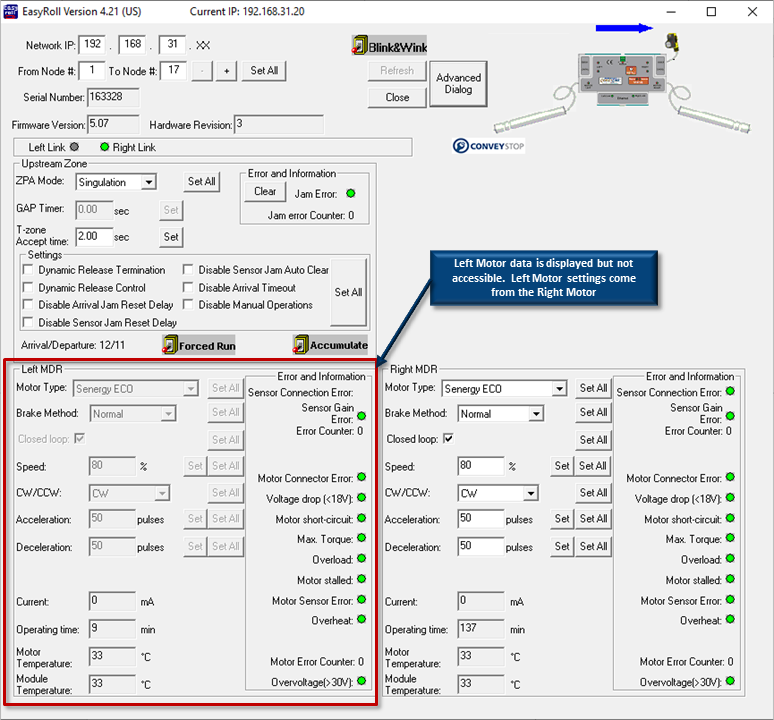Toggle Disable Manual Operations checkbox
This screenshot has width=774, height=720.
tap(188, 304)
